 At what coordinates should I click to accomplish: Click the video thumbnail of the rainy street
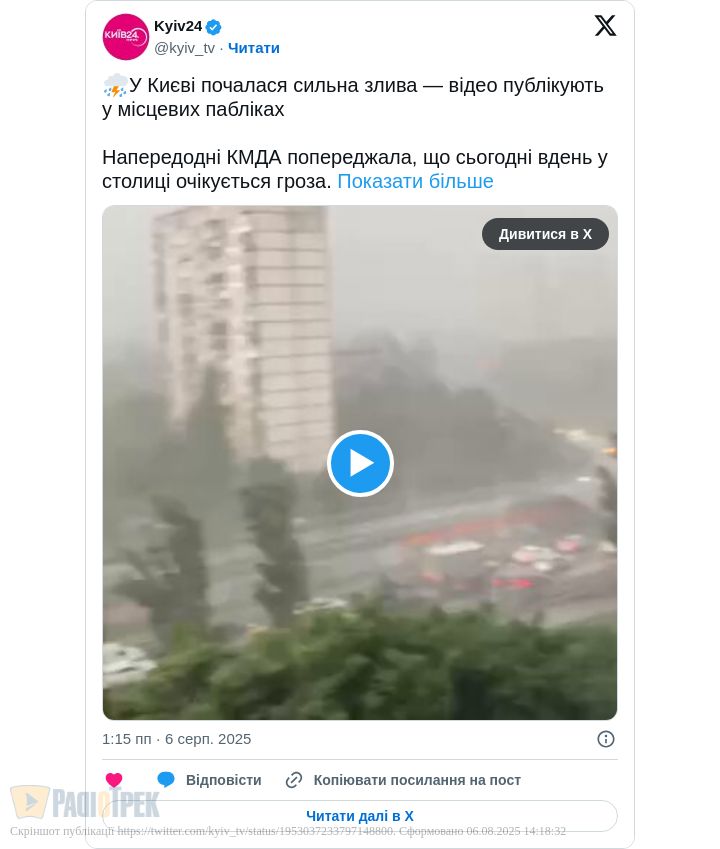click(360, 462)
